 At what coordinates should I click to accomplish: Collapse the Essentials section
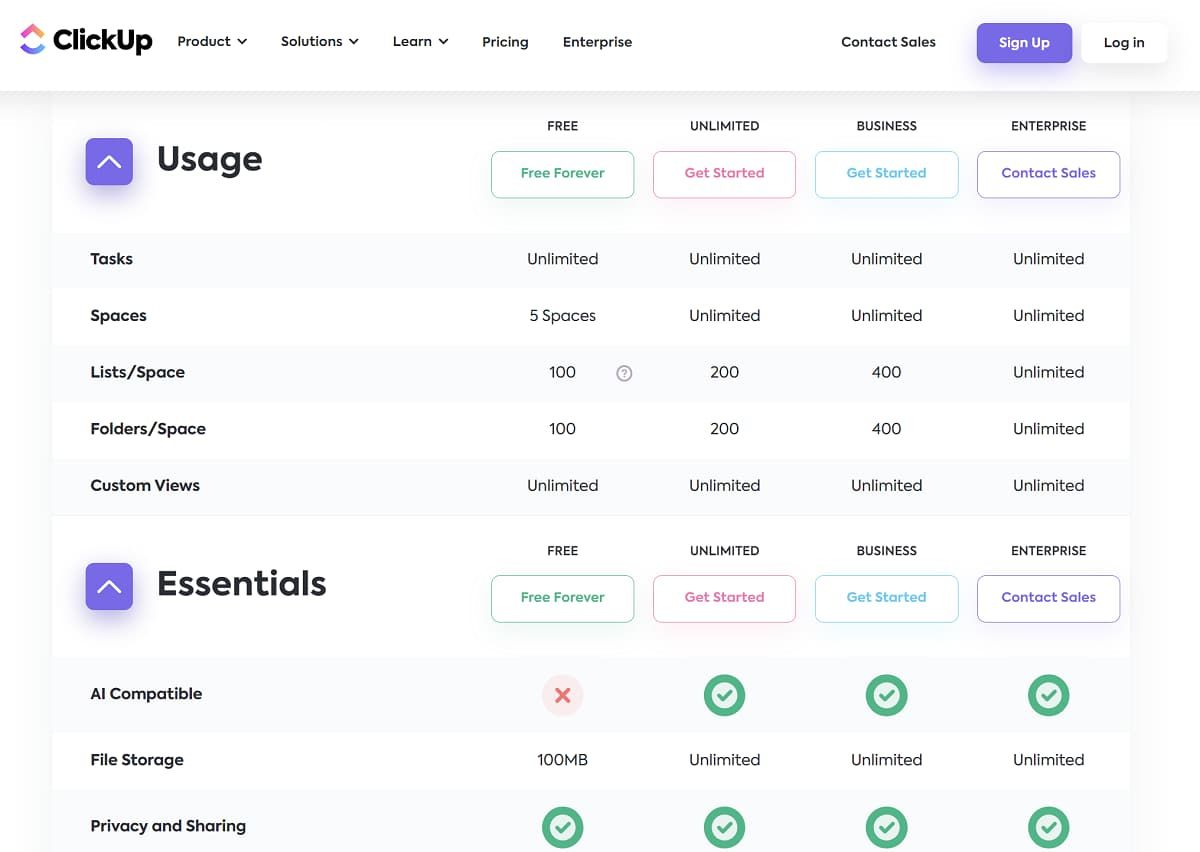click(108, 587)
